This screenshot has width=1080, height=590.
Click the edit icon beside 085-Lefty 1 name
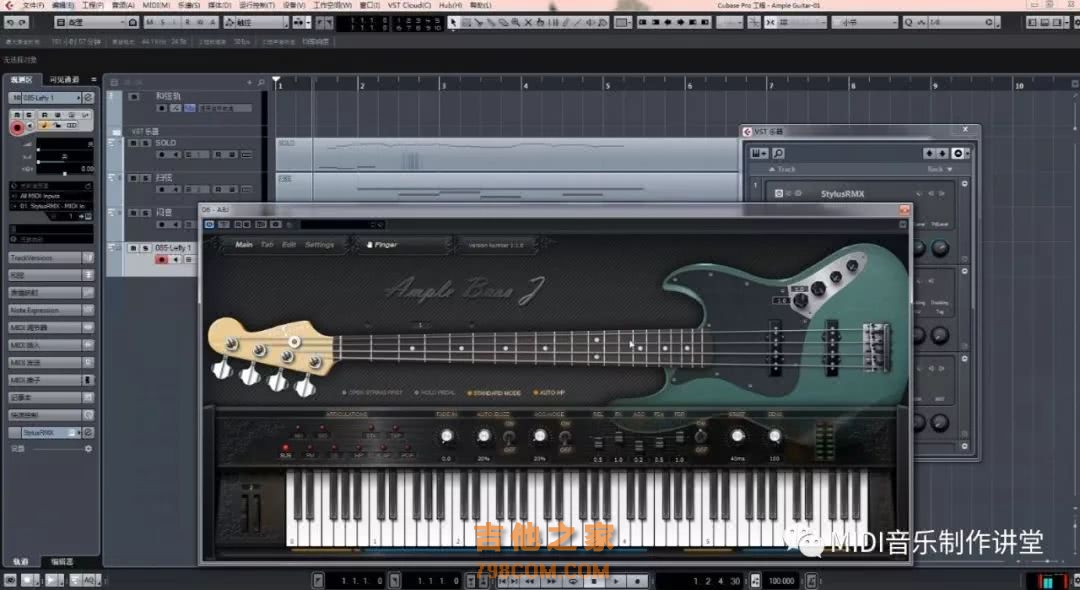(88, 98)
